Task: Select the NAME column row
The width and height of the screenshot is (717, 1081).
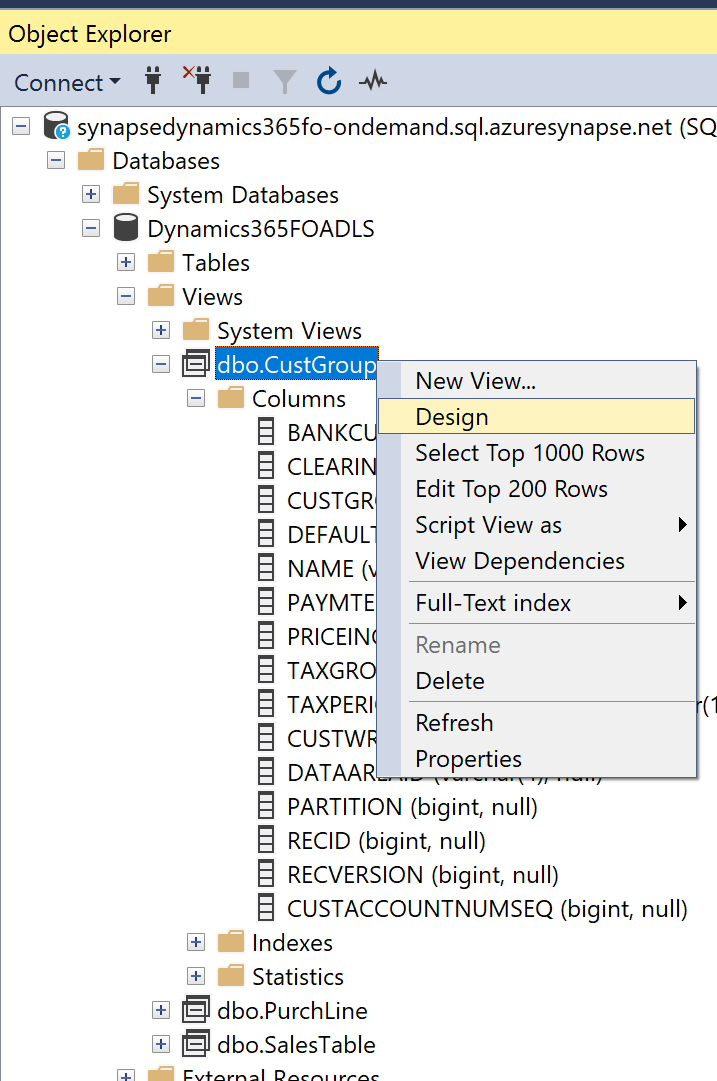Action: point(332,569)
